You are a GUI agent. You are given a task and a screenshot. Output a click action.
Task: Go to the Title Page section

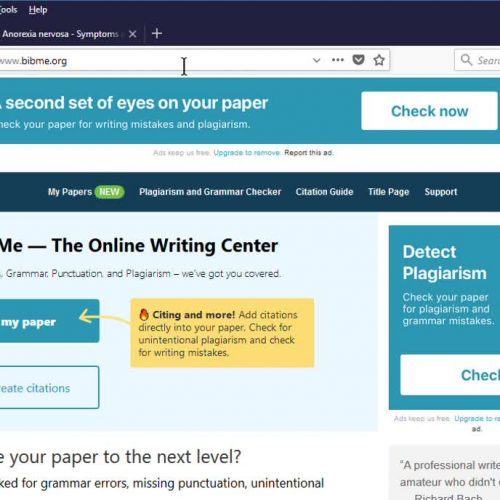pyautogui.click(x=388, y=192)
